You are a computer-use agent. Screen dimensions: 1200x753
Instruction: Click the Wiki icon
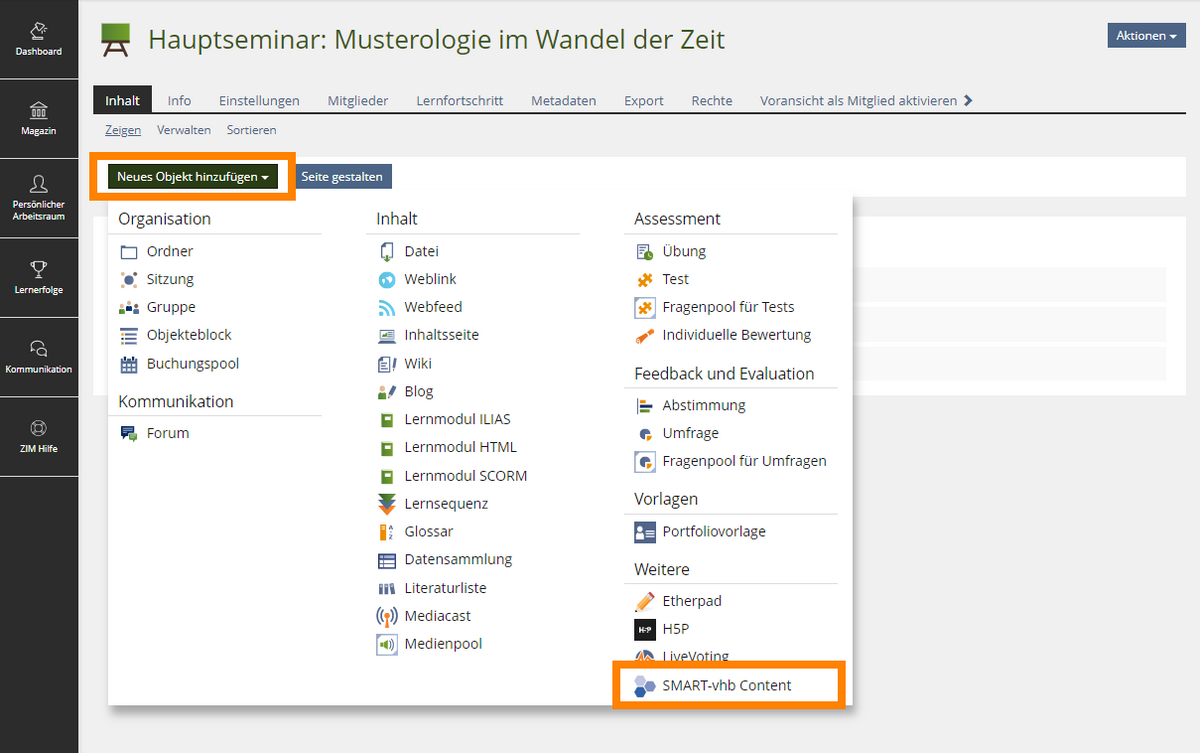(387, 364)
